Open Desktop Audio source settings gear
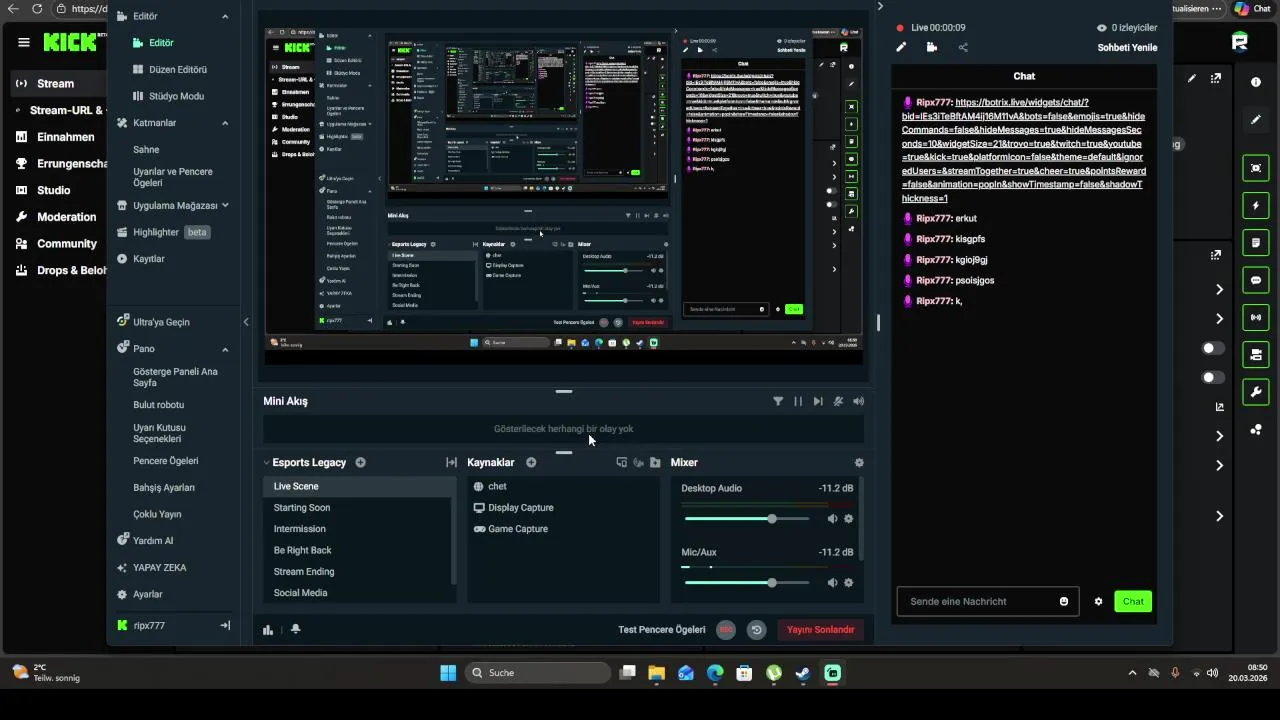This screenshot has height=720, width=1280. pos(849,519)
